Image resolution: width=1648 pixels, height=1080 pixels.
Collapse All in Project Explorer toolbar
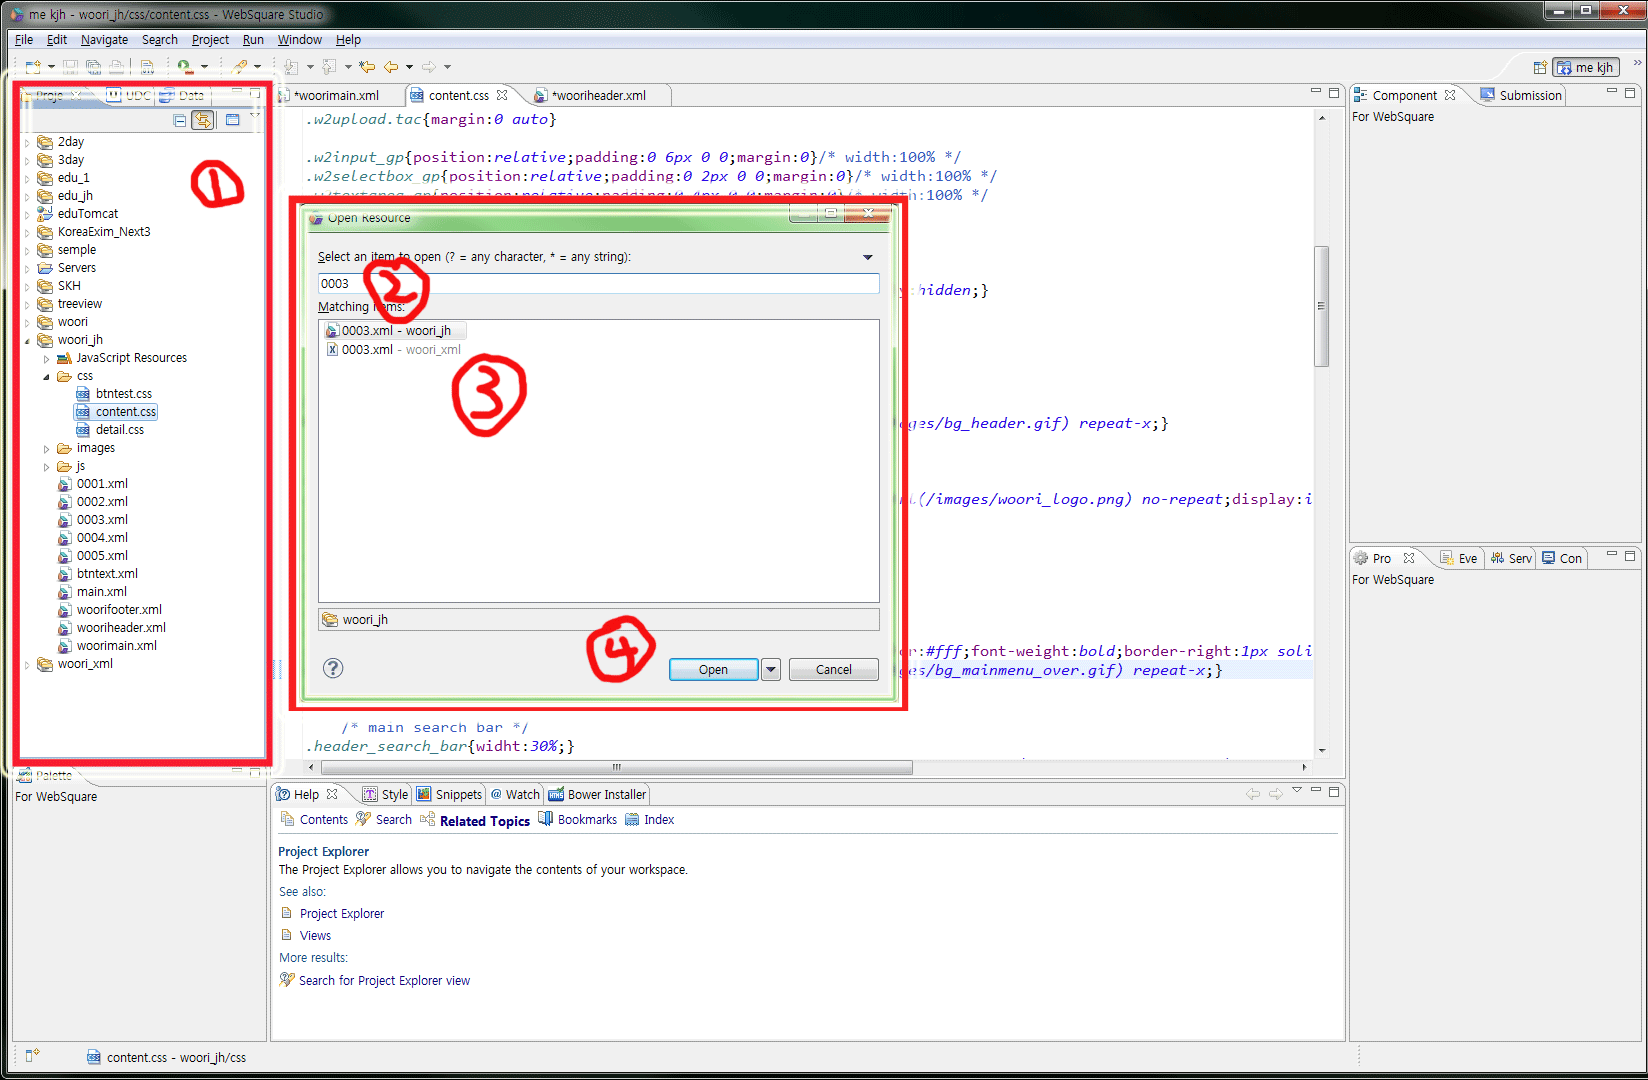coord(180,120)
